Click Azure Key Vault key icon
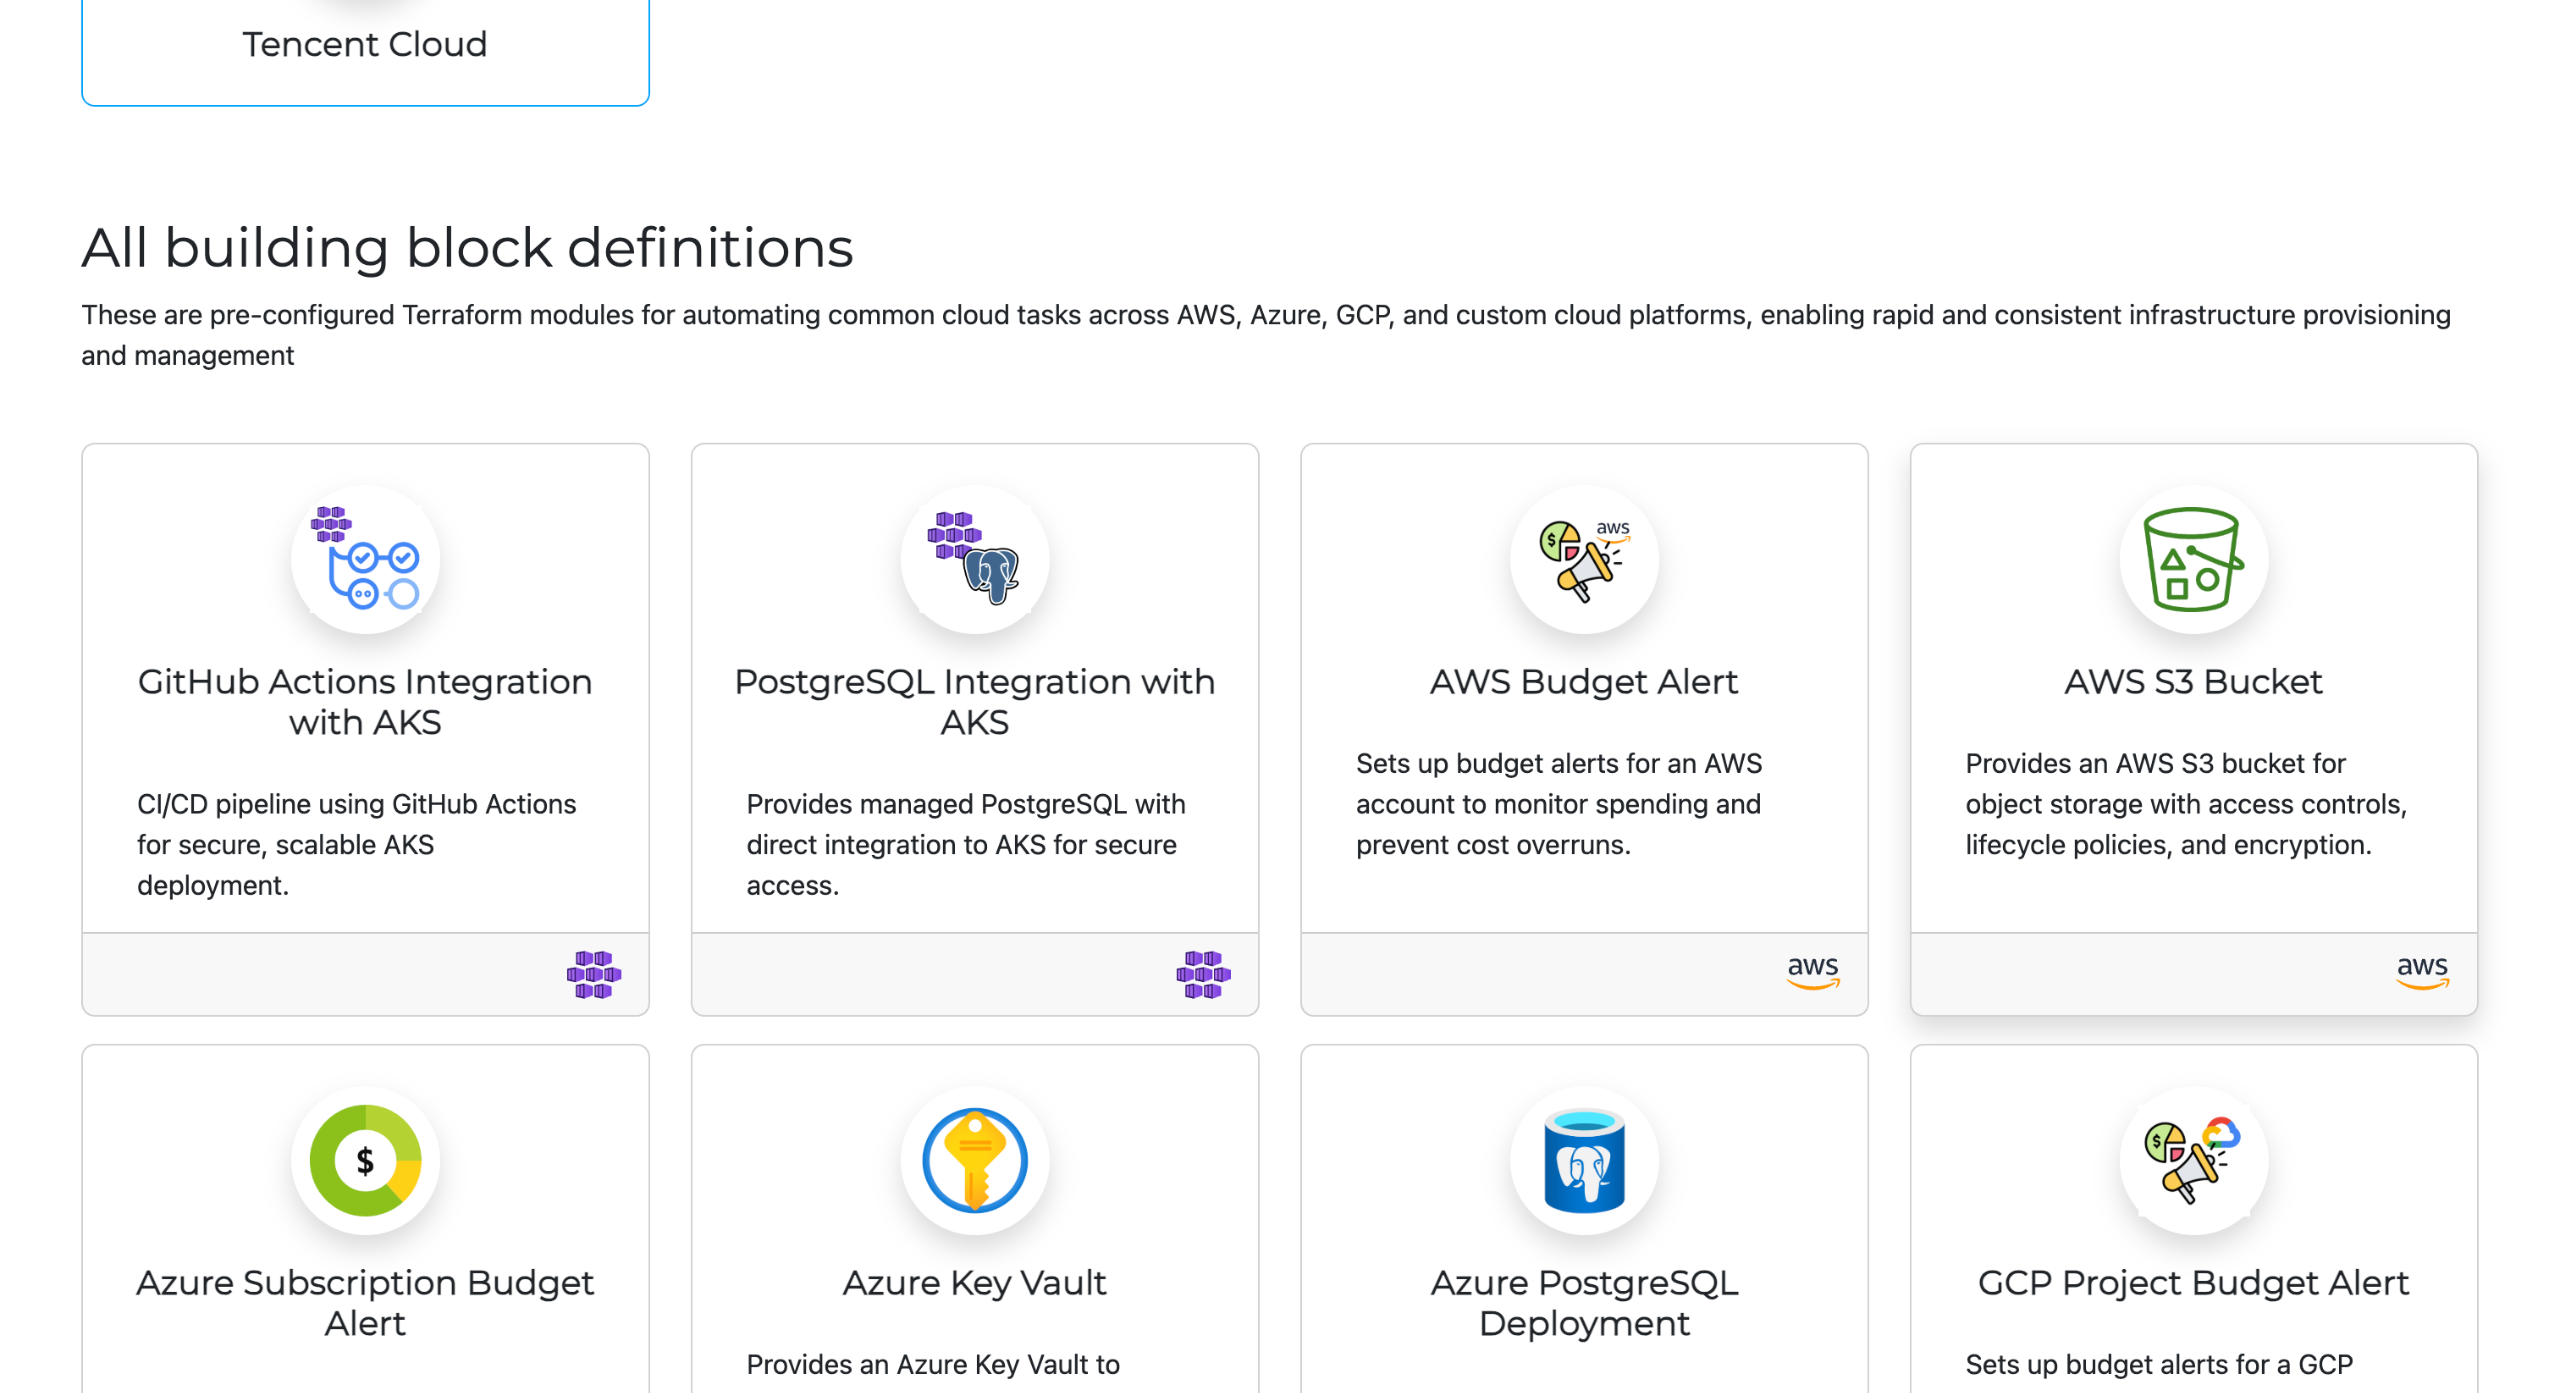The width and height of the screenshot is (2560, 1393). [974, 1160]
